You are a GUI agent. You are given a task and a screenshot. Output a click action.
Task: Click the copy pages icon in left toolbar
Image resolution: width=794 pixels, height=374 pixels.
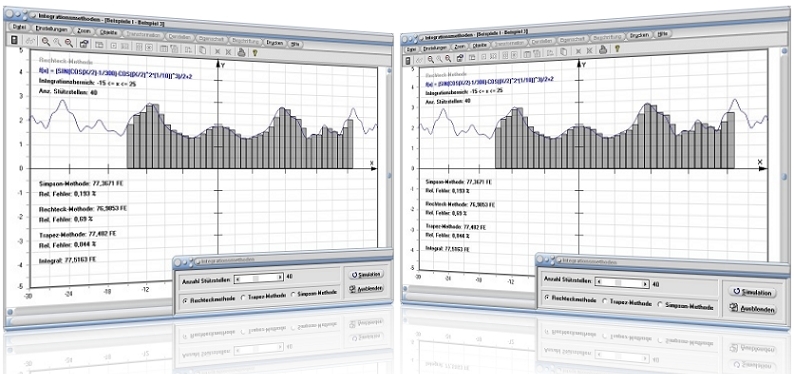[x=202, y=50]
